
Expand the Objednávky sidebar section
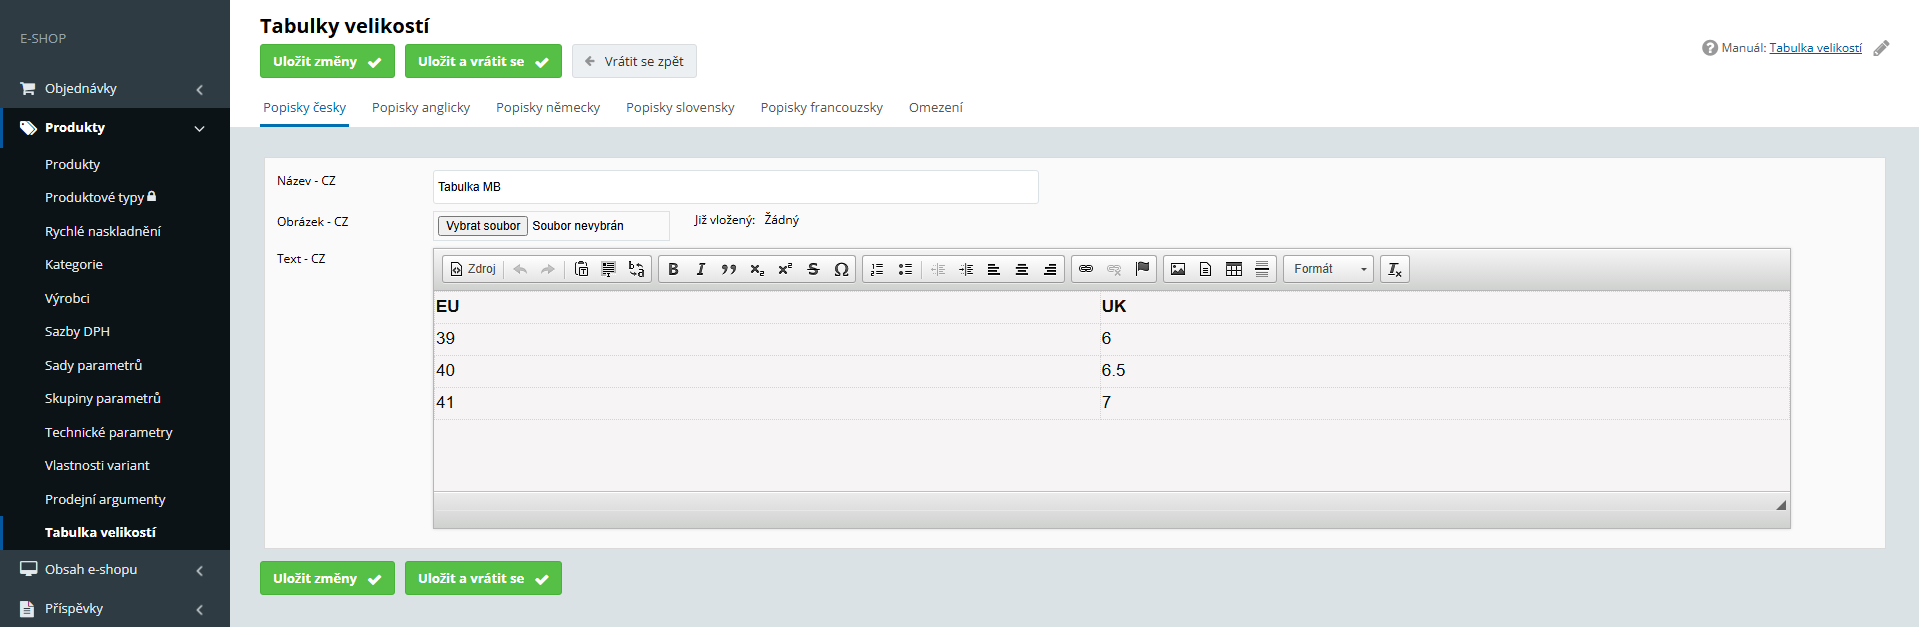pyautogui.click(x=115, y=89)
